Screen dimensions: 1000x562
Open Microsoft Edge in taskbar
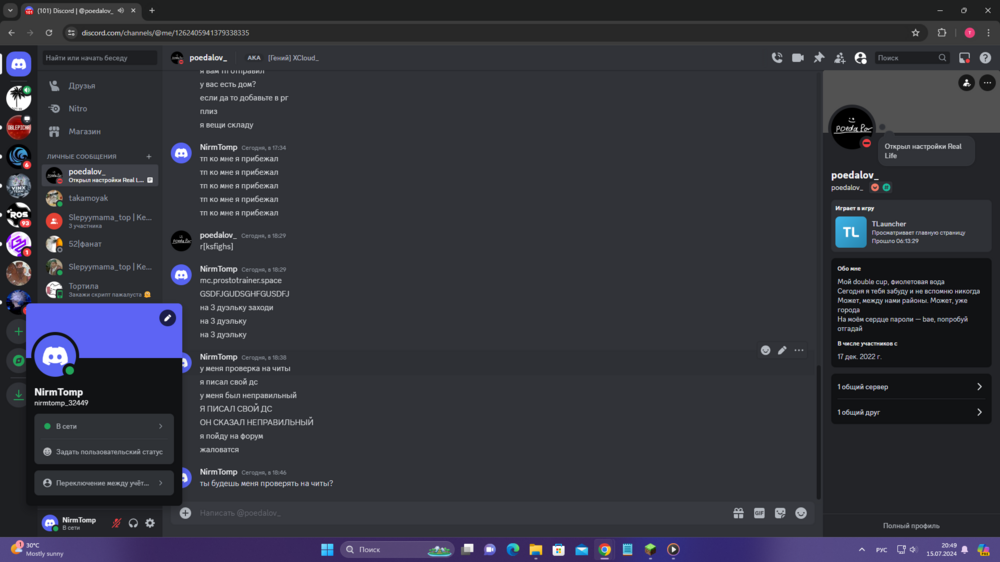[513, 549]
